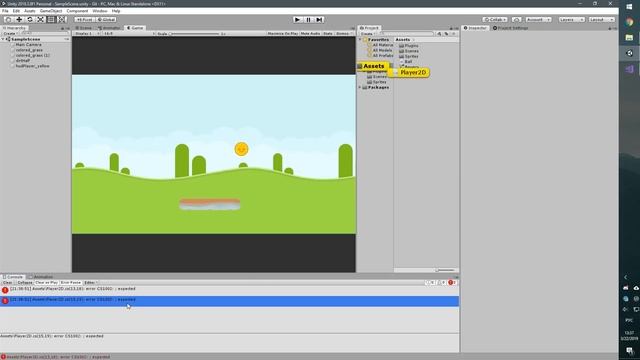Collapse the SampleScene tree
The height and width of the screenshot is (360, 640).
pos(3,39)
